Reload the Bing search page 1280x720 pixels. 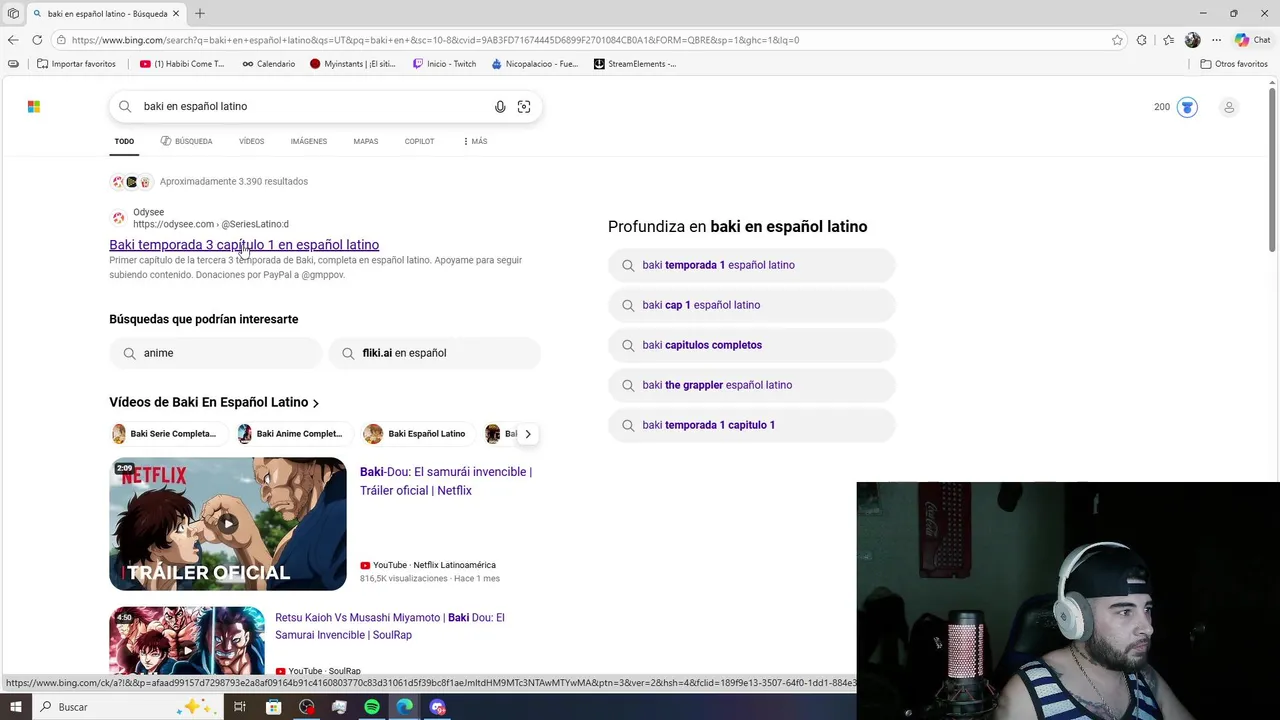click(37, 40)
